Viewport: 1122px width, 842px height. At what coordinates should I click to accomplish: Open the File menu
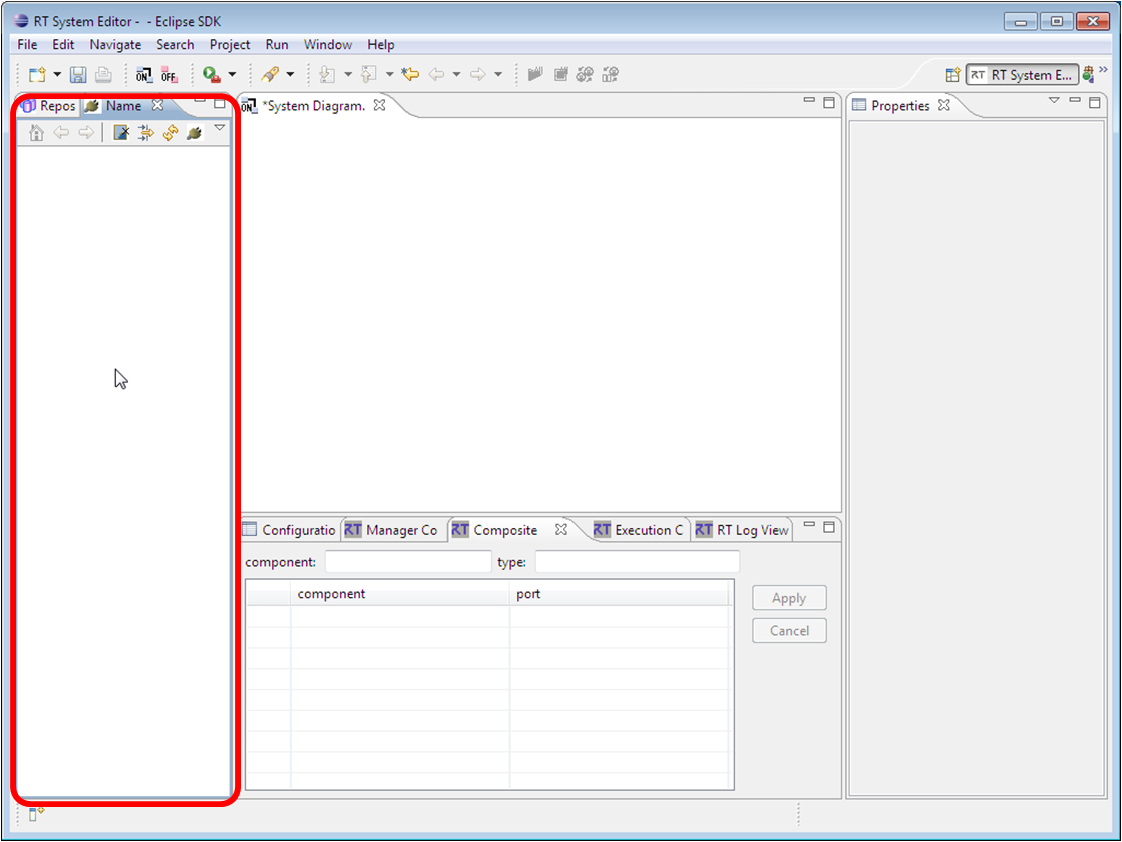pos(27,44)
